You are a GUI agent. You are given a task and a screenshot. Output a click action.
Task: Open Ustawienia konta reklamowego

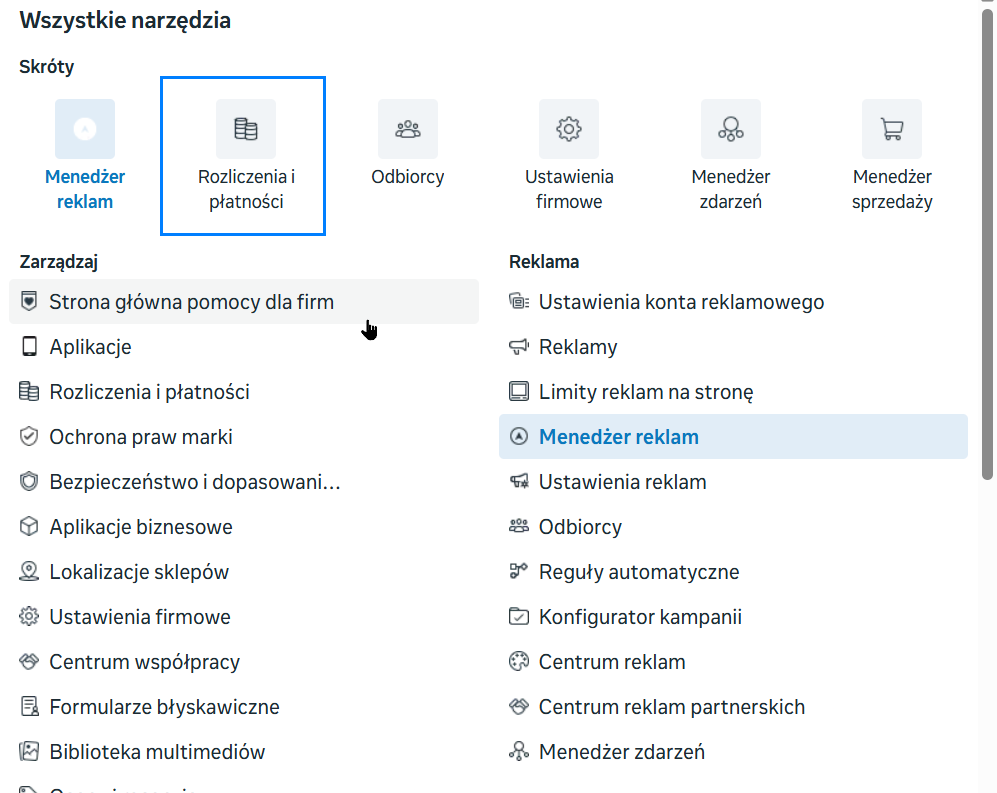point(681,302)
